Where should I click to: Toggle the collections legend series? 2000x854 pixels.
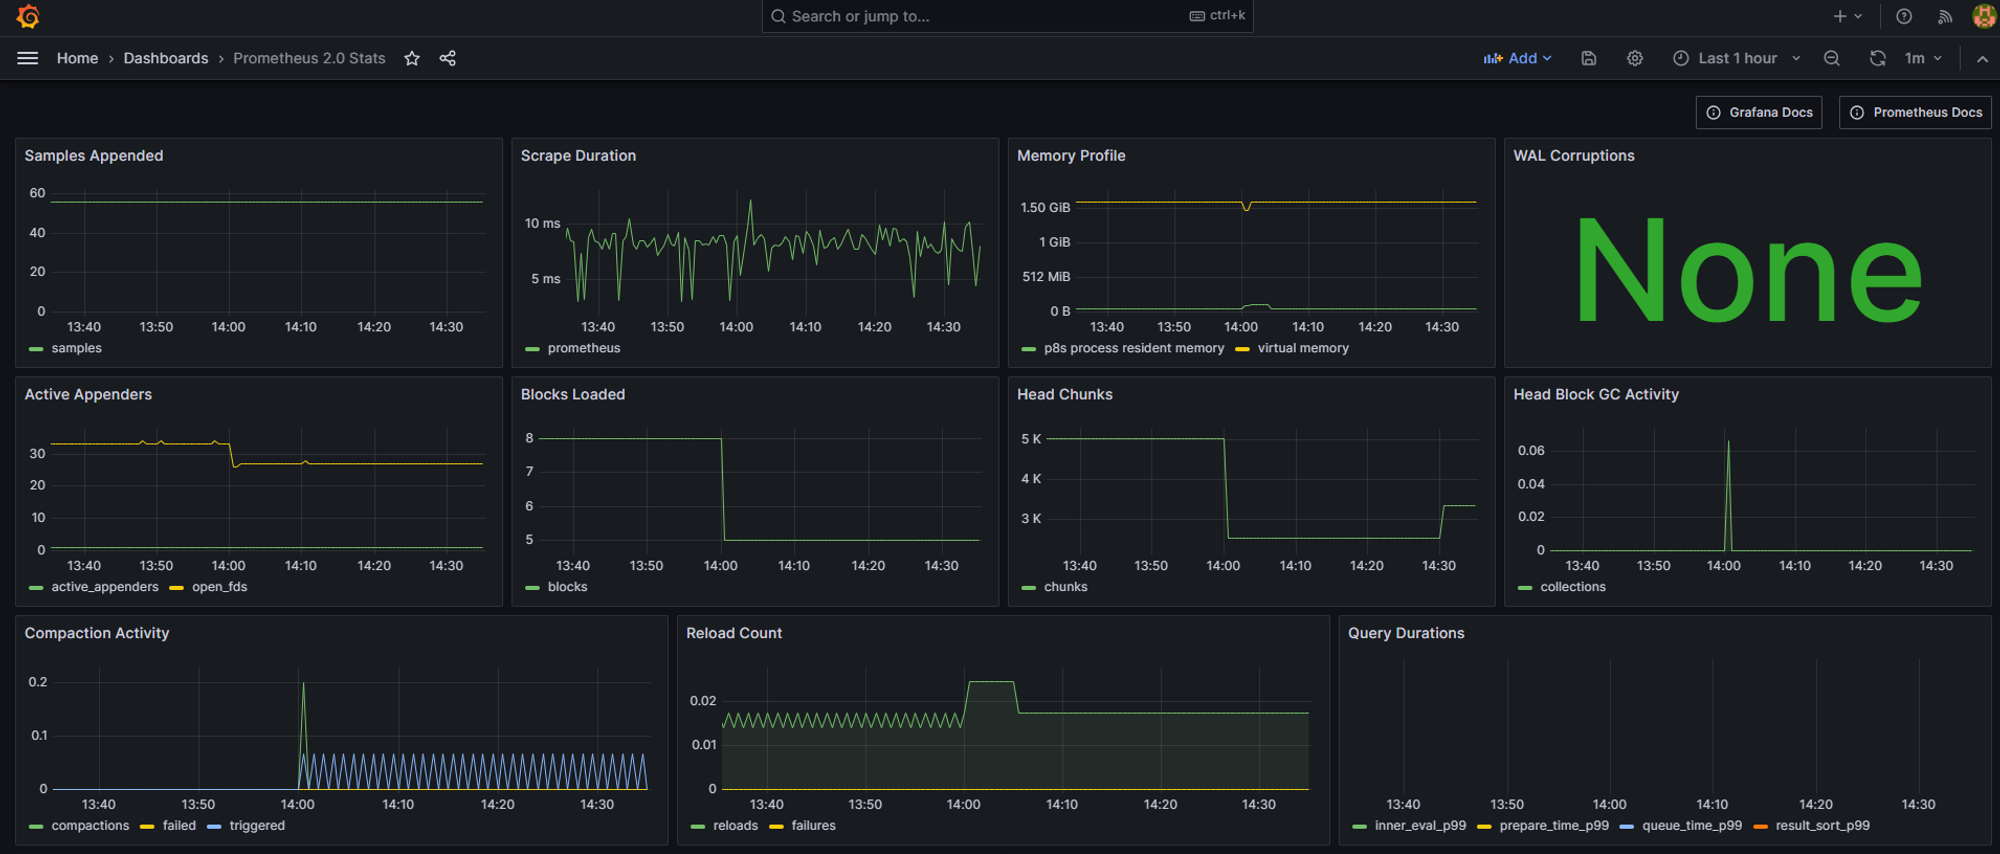[x=1573, y=587]
